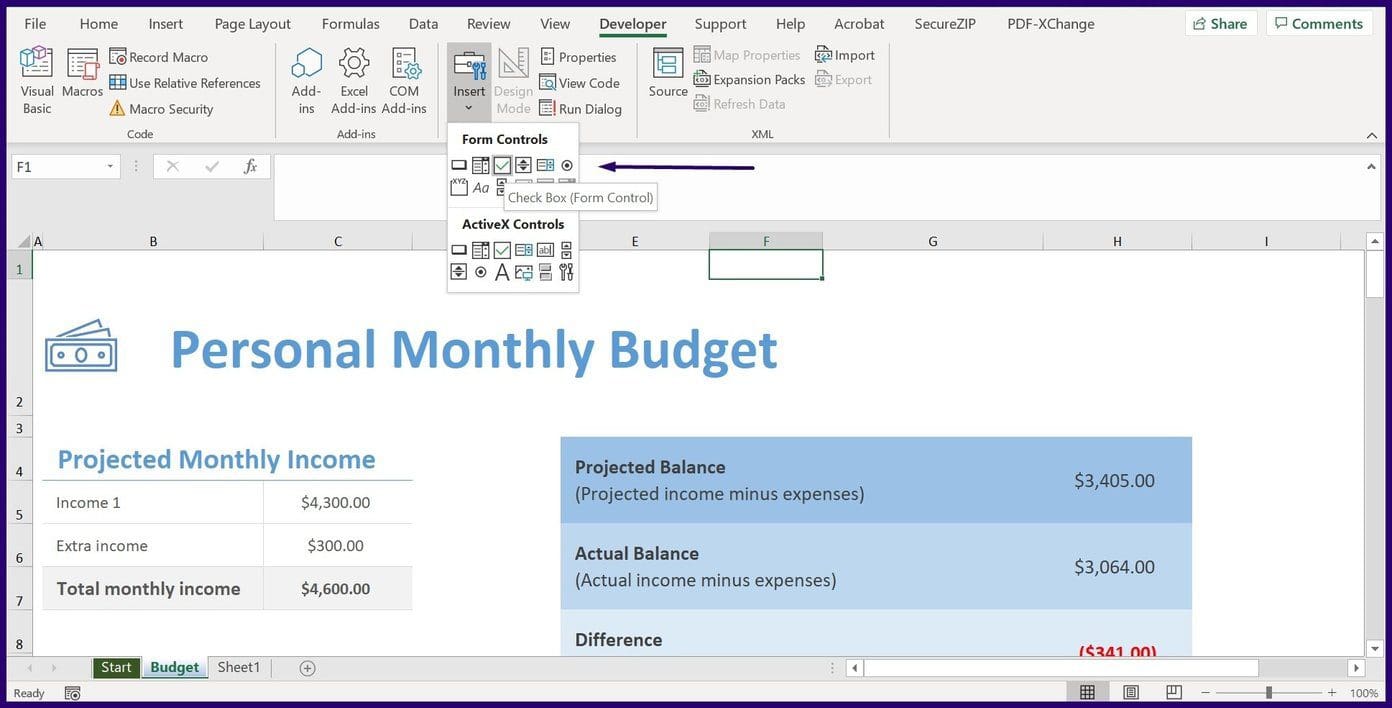This screenshot has height=708, width=1392.
Task: Select ActiveX Toggle Button control
Action: point(545,272)
